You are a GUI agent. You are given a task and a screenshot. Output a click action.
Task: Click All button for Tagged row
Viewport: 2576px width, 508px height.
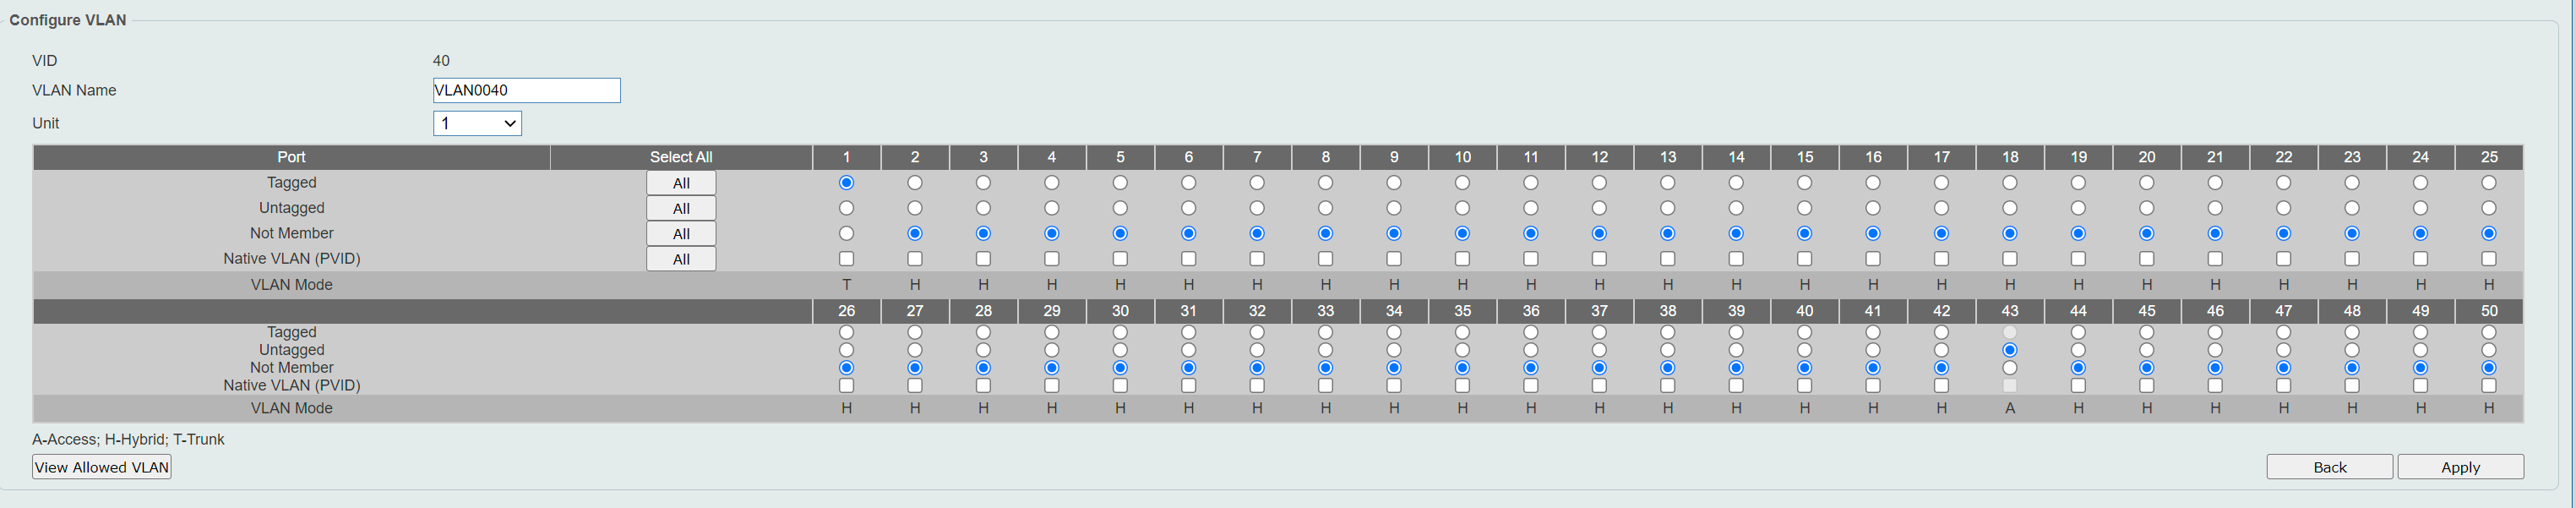tap(681, 183)
